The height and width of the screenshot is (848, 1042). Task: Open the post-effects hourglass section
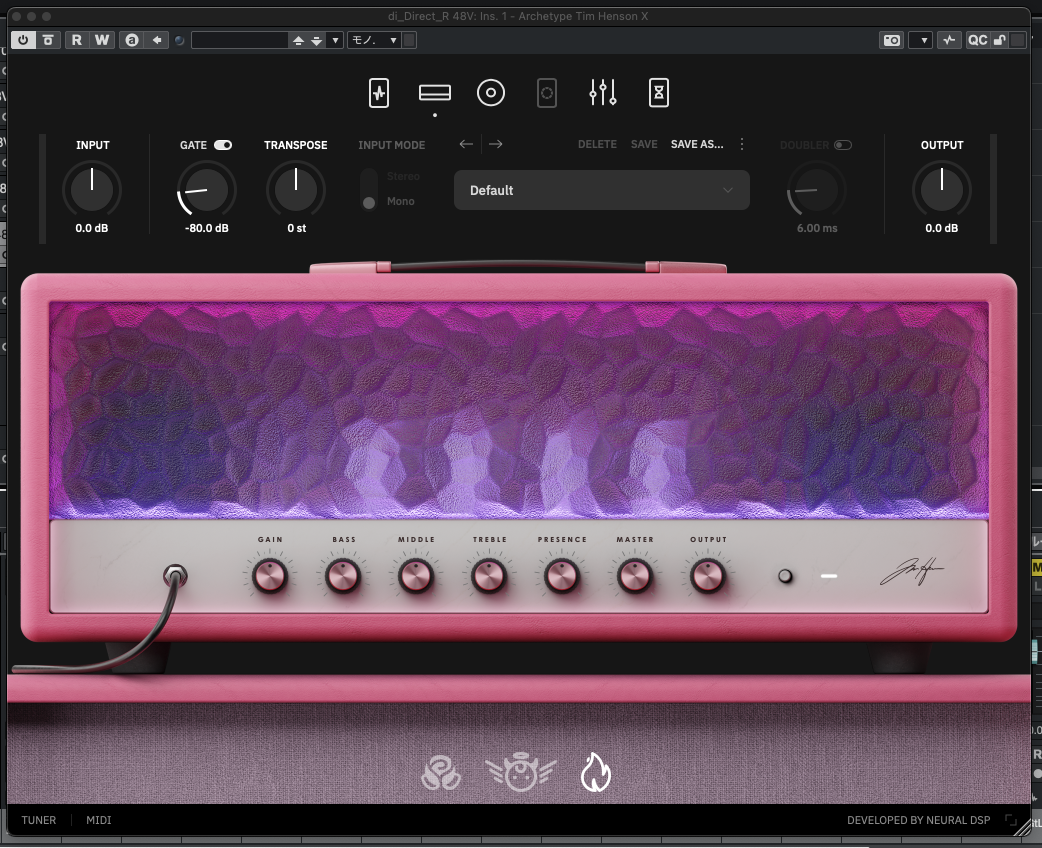coord(659,93)
